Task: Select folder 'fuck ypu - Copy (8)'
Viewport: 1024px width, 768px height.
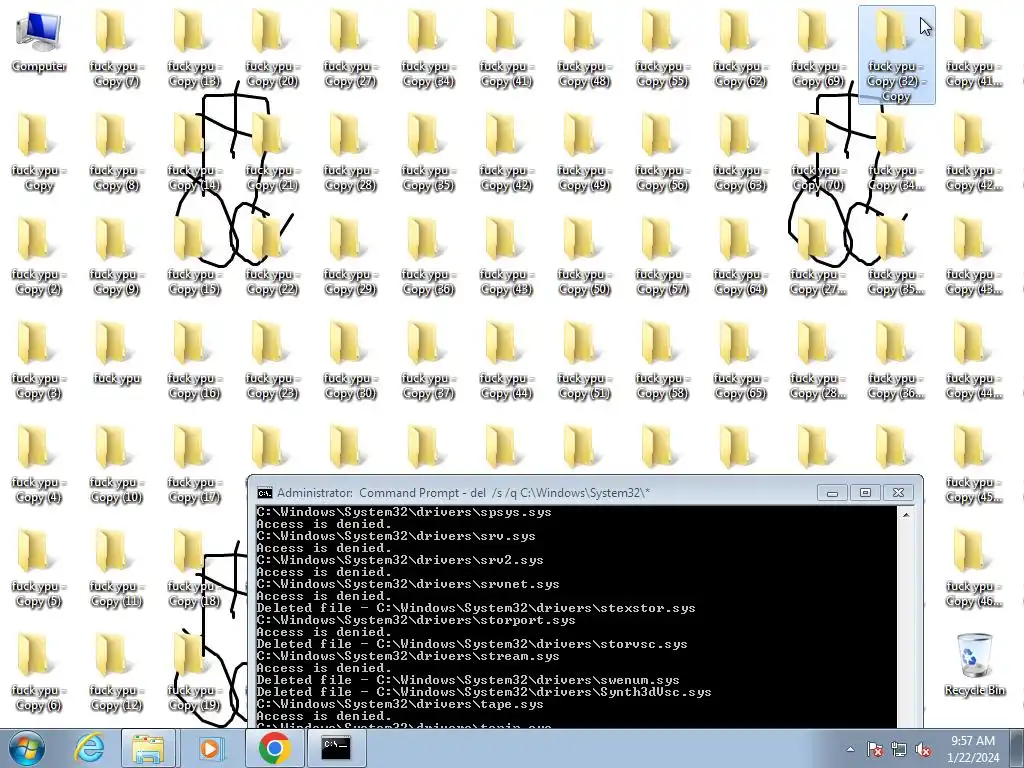Action: click(116, 153)
